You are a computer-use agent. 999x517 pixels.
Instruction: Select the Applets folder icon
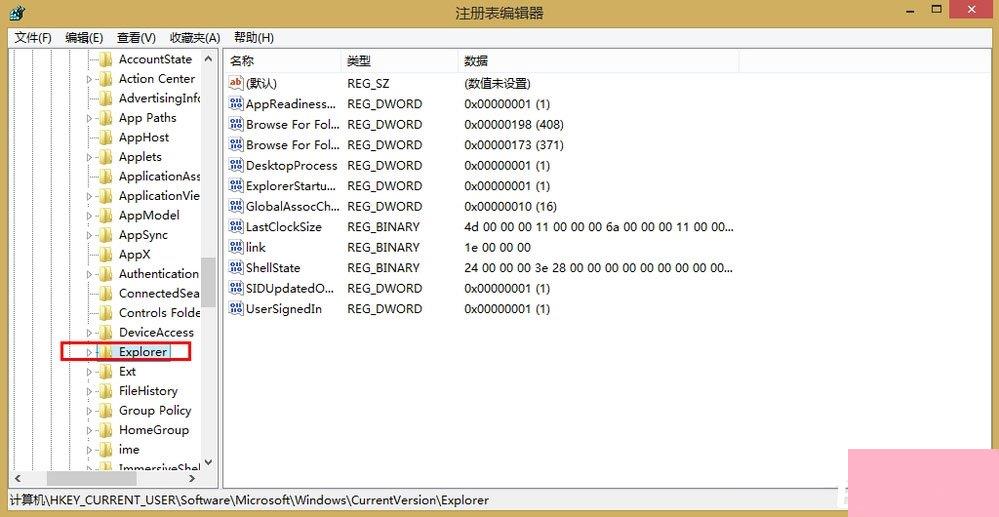(106, 157)
